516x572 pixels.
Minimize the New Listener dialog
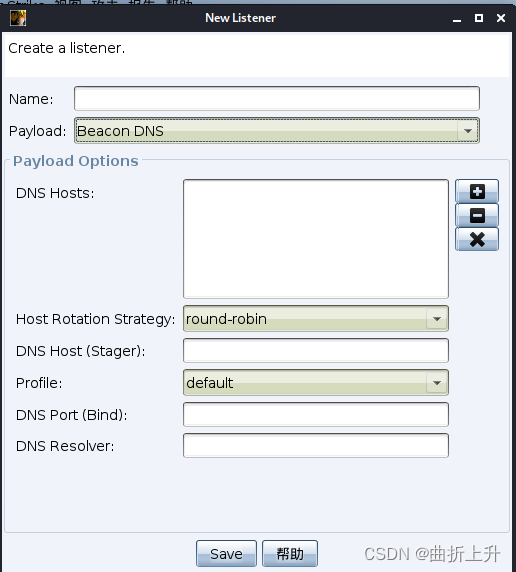457,18
